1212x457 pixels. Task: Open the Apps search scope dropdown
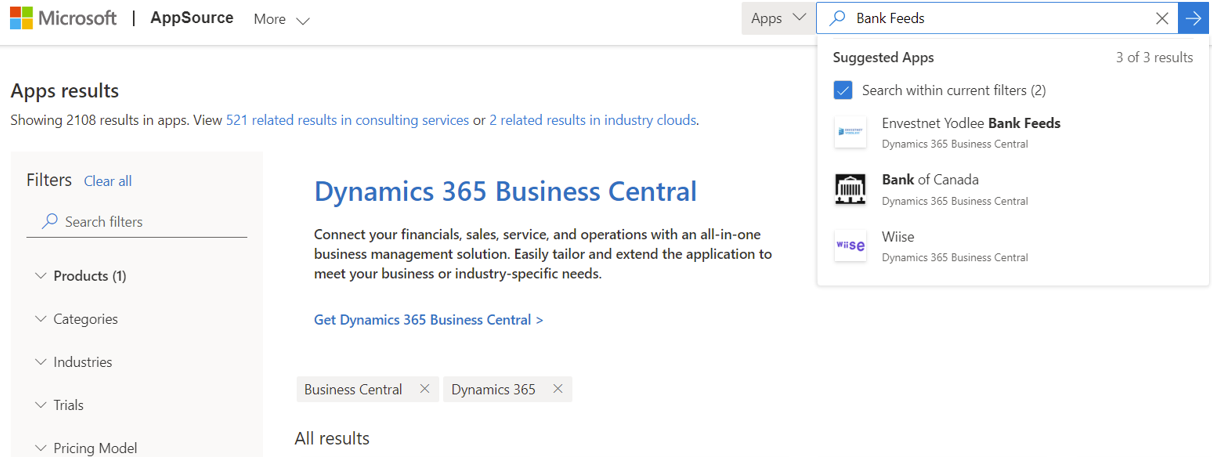[778, 18]
